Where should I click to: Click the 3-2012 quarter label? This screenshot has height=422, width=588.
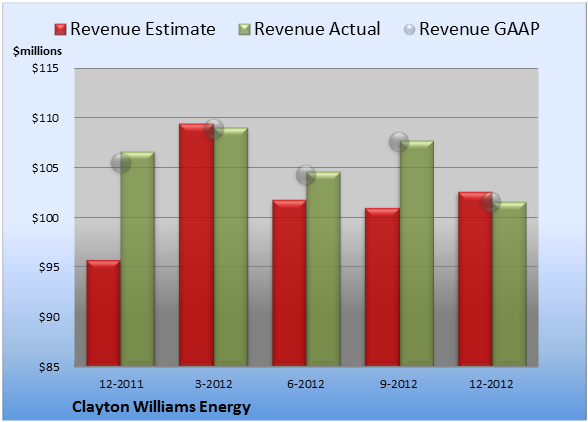coord(214,384)
